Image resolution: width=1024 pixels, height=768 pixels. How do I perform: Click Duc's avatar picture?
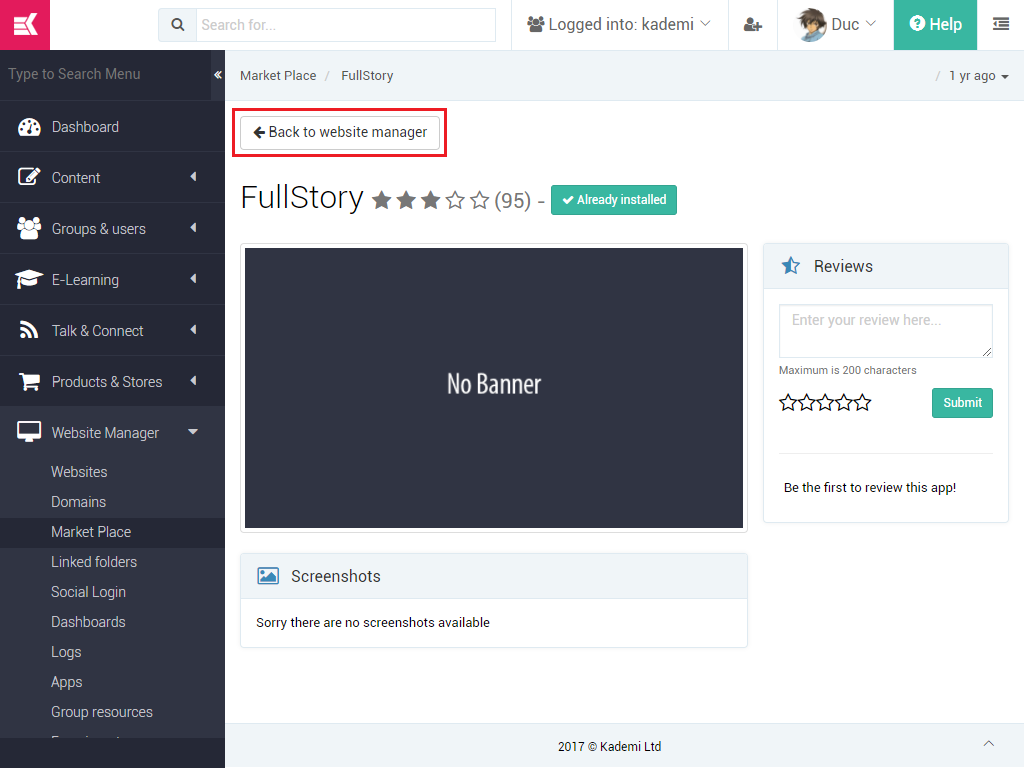[x=811, y=25]
